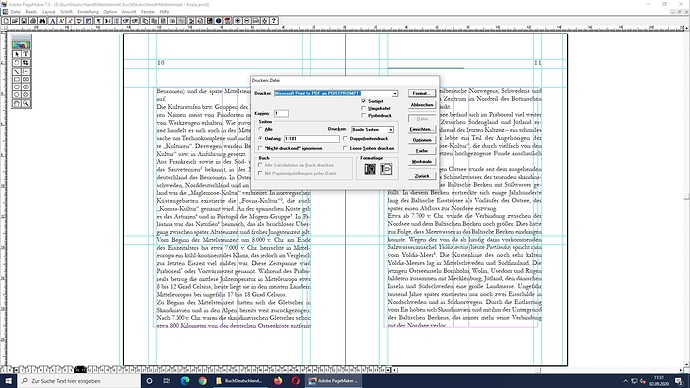Image resolution: width=690 pixels, height=388 pixels.
Task: Click the New document toolbar icon
Action: [x=6, y=21]
